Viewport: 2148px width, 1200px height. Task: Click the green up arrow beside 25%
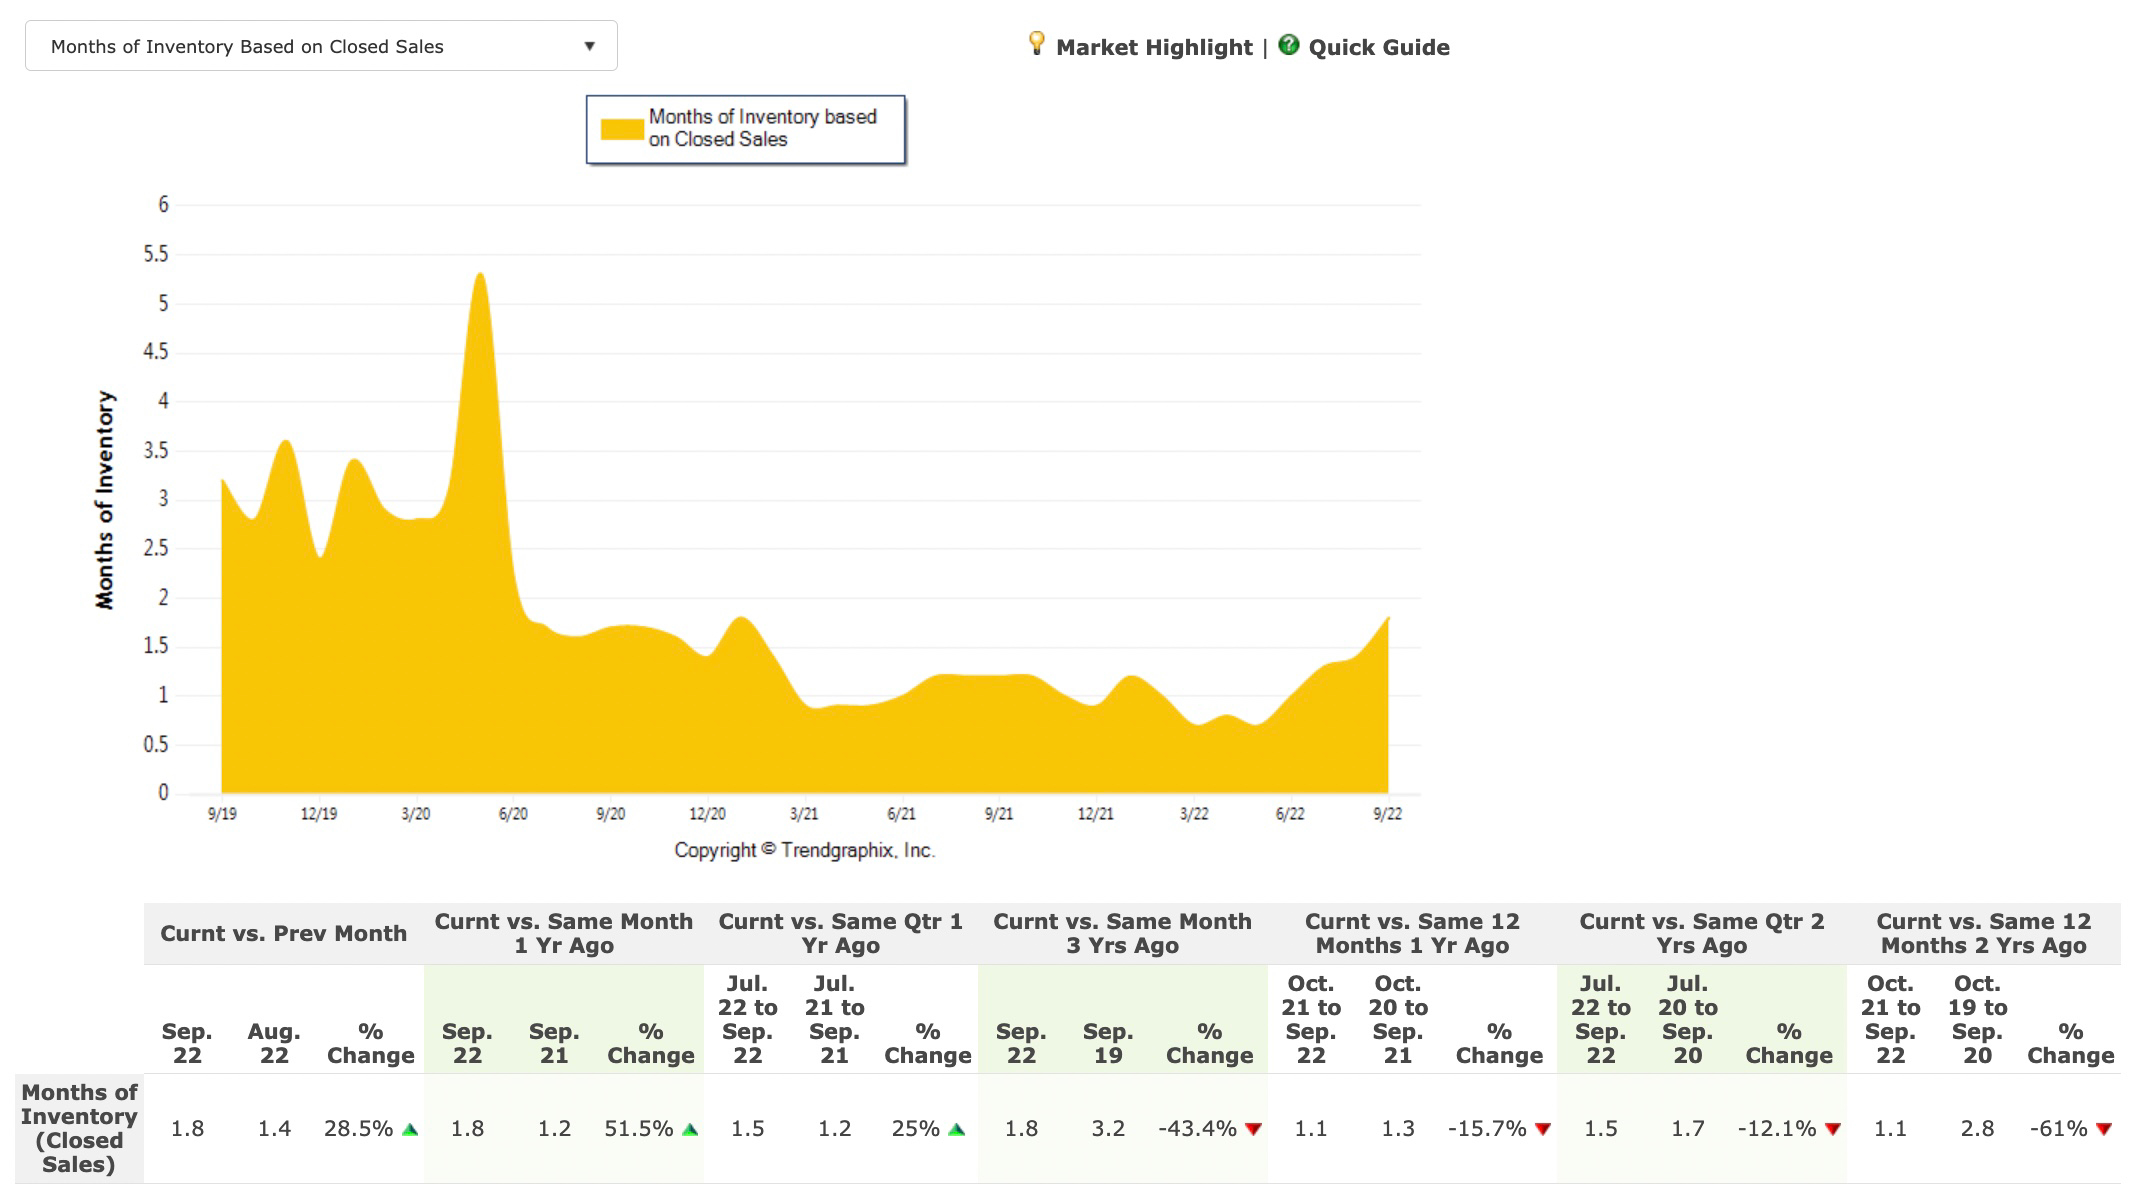click(956, 1130)
